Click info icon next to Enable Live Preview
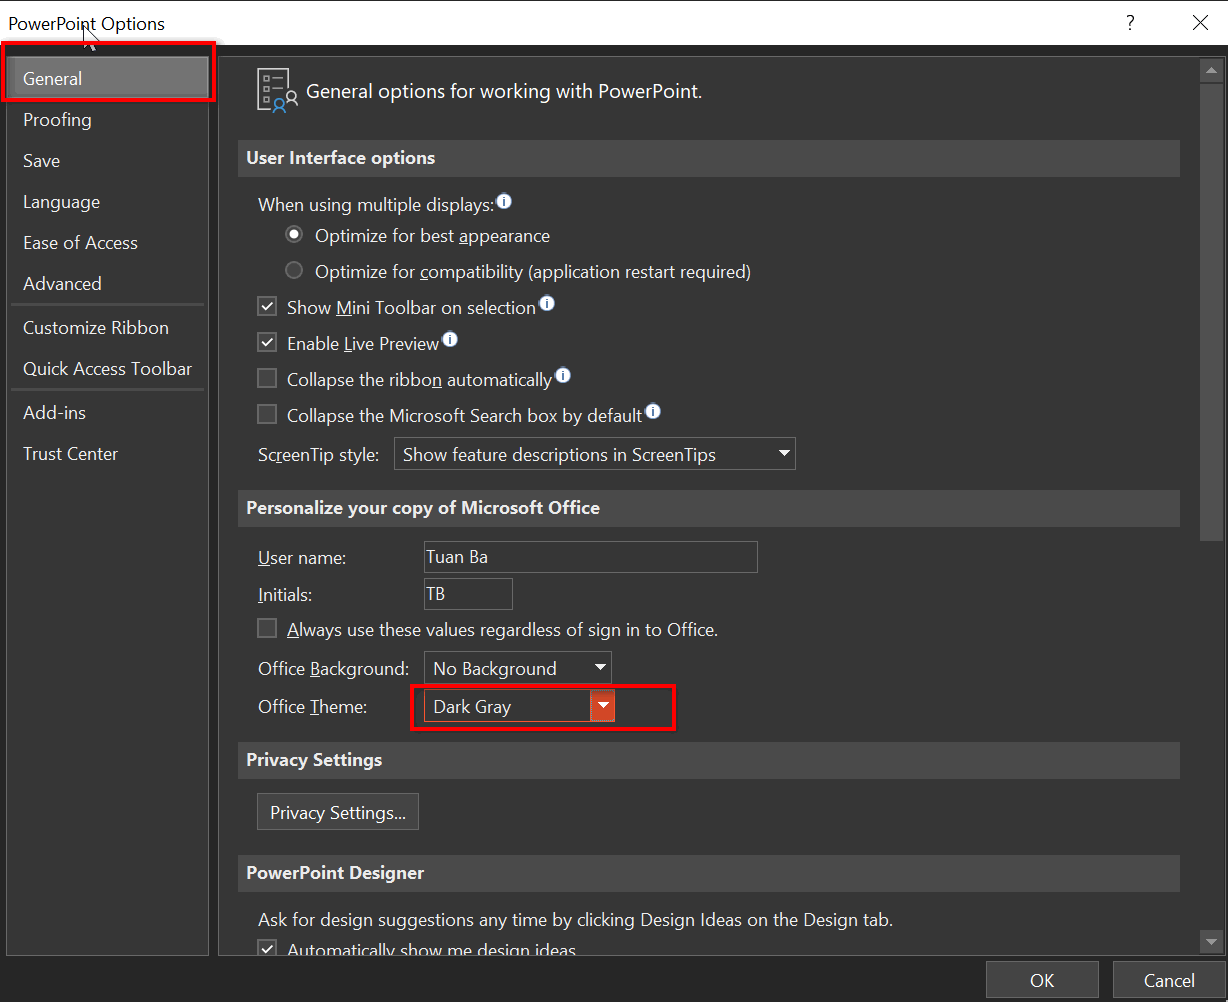Image resolution: width=1228 pixels, height=1002 pixels. pyautogui.click(x=450, y=340)
